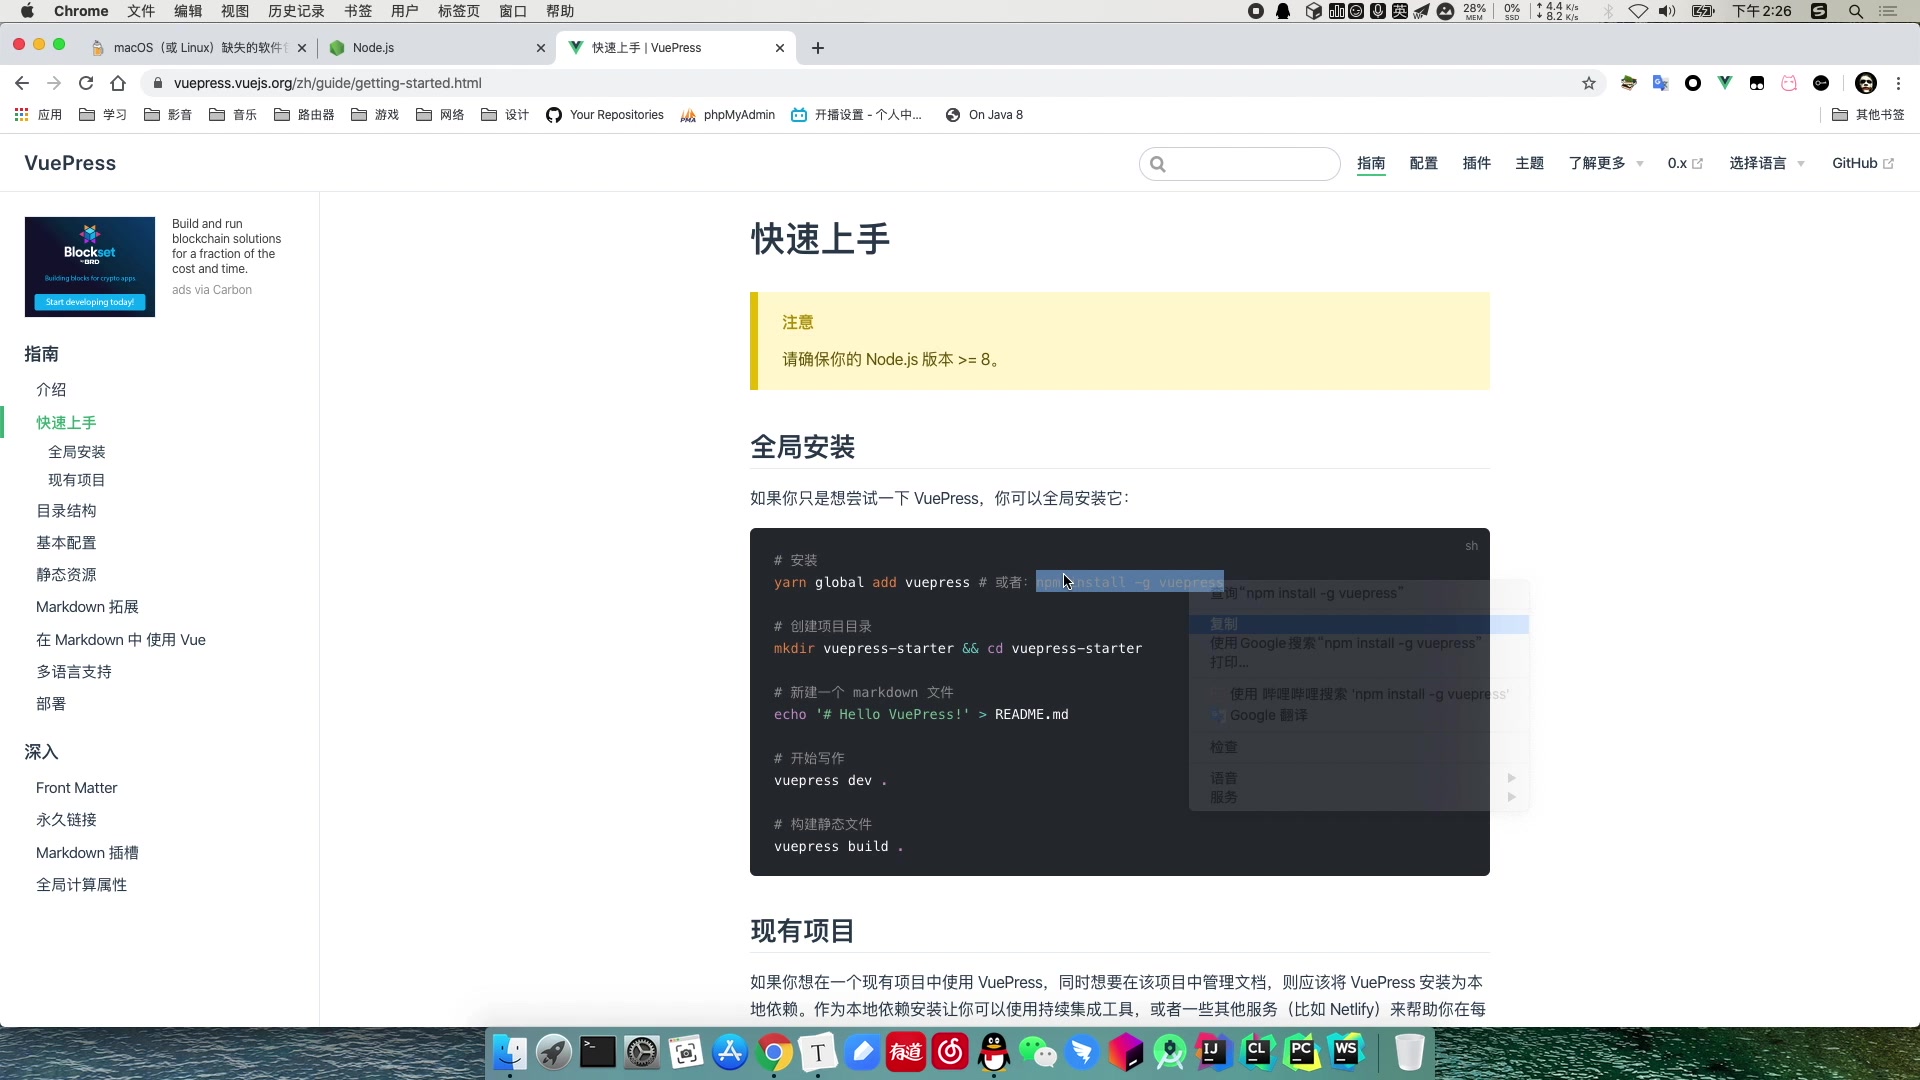
Task: Select 复制 from context menu
Action: (x=1224, y=622)
